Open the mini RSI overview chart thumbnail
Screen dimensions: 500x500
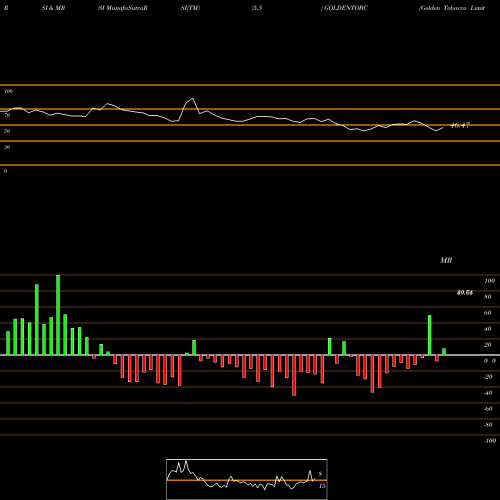click(247, 479)
